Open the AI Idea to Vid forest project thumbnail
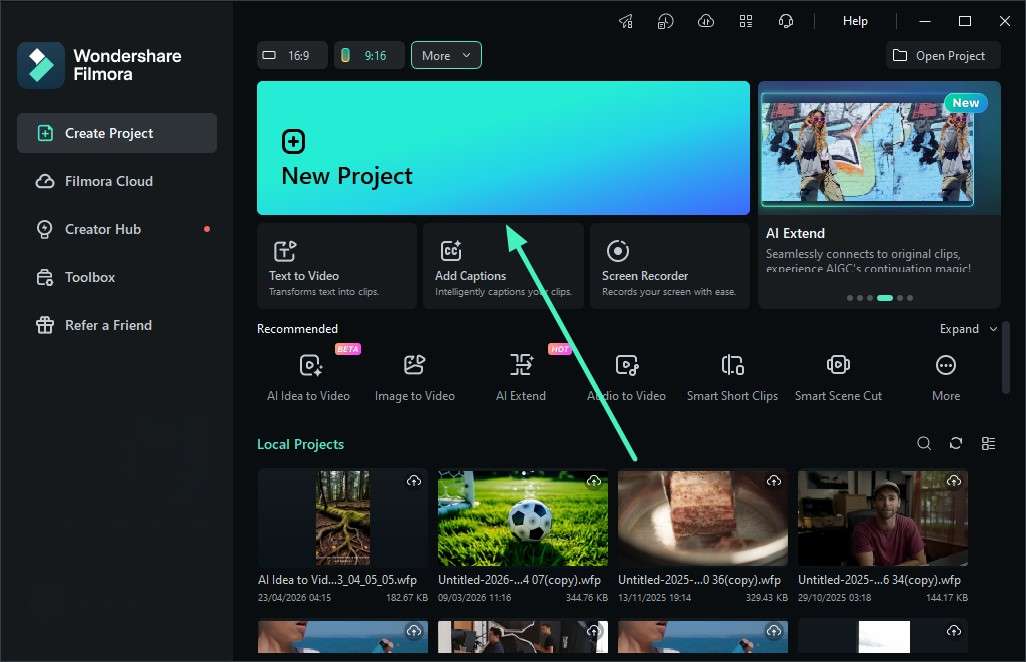The width and height of the screenshot is (1026, 662). click(343, 517)
